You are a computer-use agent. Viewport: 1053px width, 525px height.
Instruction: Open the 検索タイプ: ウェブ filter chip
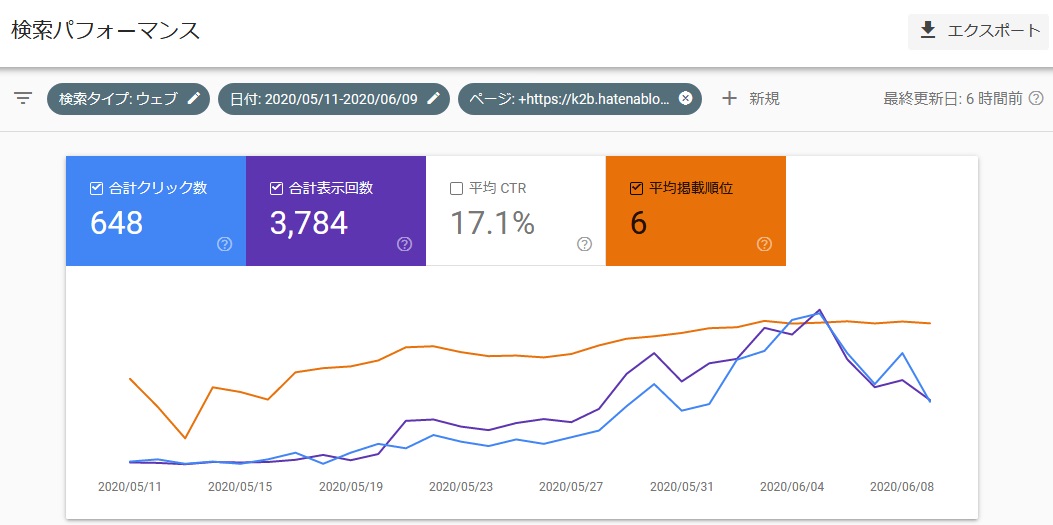click(128, 99)
